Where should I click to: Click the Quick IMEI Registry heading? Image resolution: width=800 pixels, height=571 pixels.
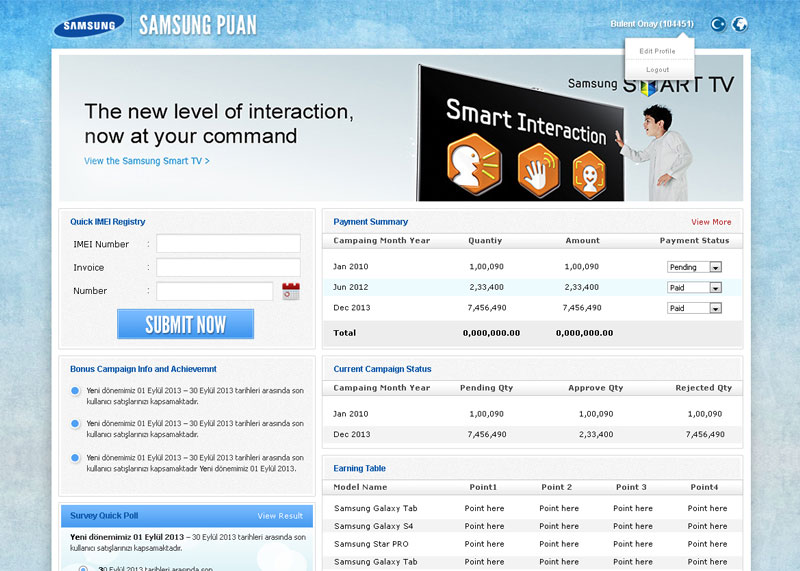point(108,221)
